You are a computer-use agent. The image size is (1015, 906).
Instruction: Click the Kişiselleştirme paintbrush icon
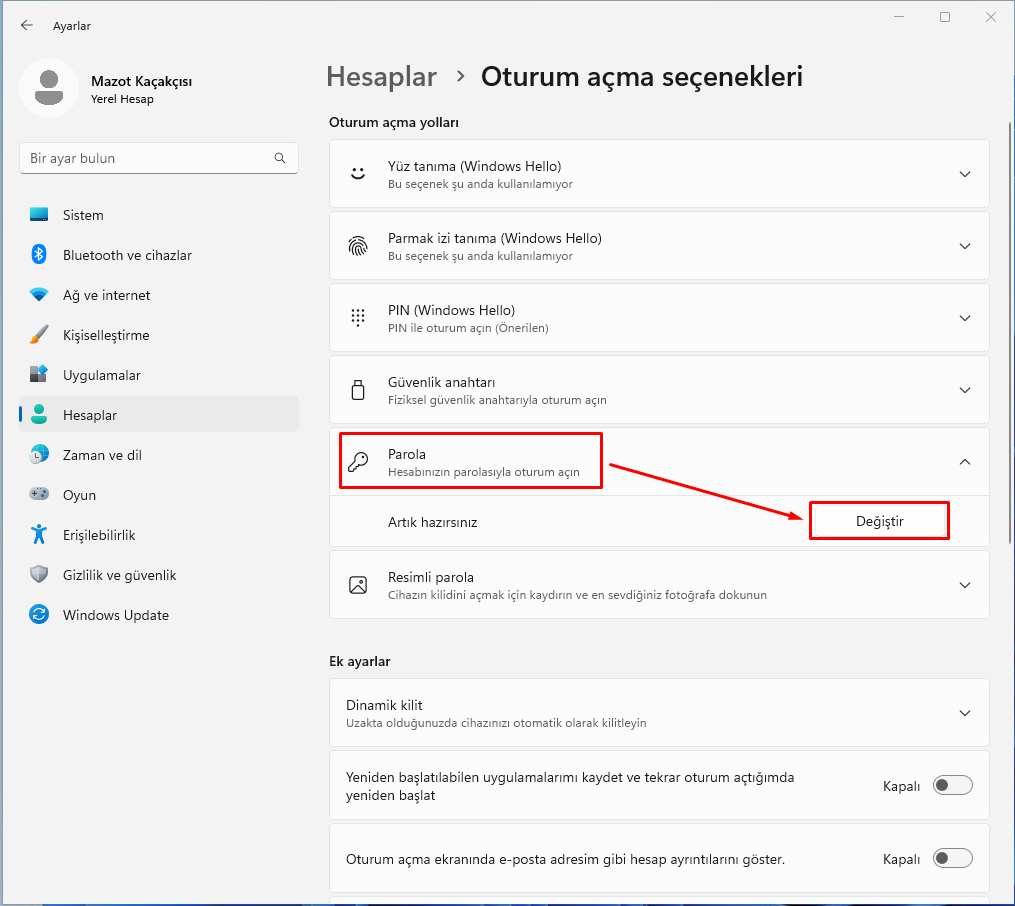pos(39,335)
